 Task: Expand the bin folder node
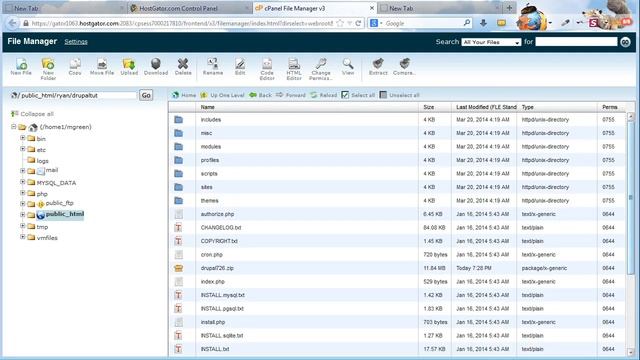(23, 138)
